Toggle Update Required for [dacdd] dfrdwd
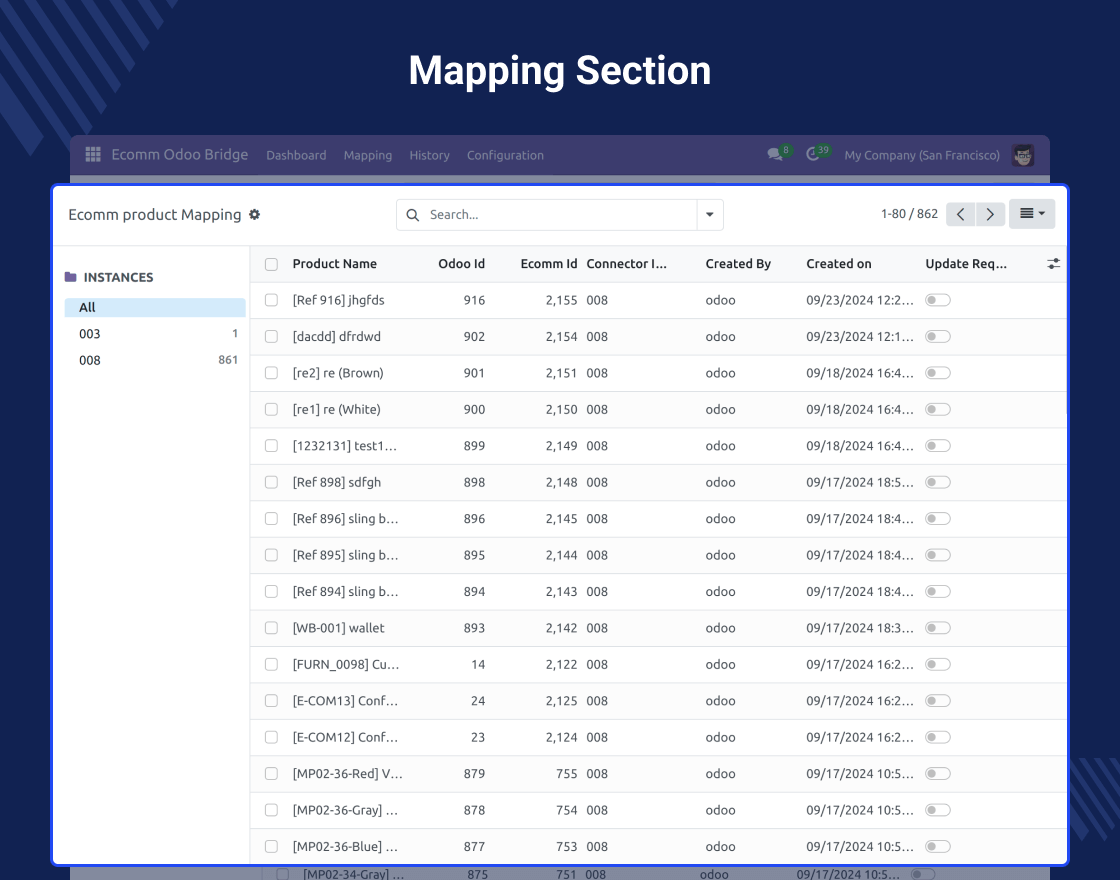 point(938,336)
